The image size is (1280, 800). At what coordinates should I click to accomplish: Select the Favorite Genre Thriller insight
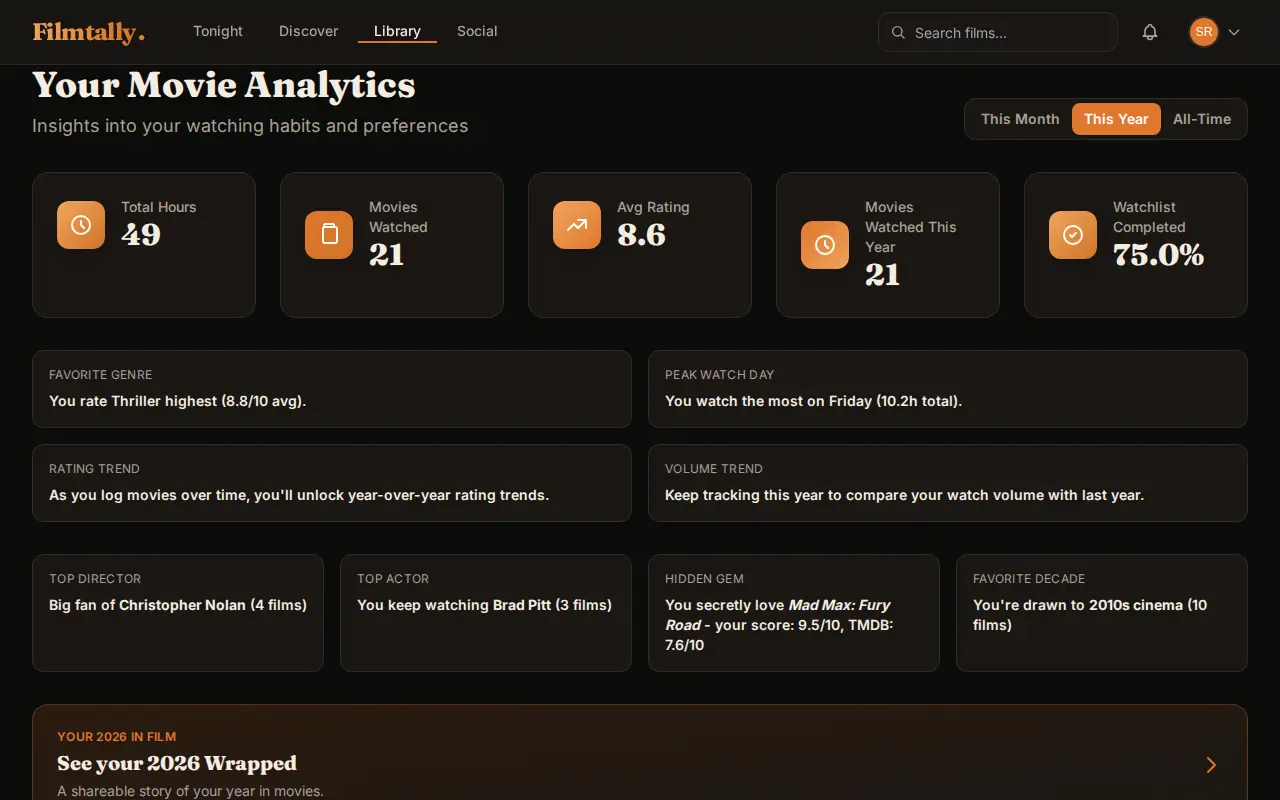click(x=332, y=389)
